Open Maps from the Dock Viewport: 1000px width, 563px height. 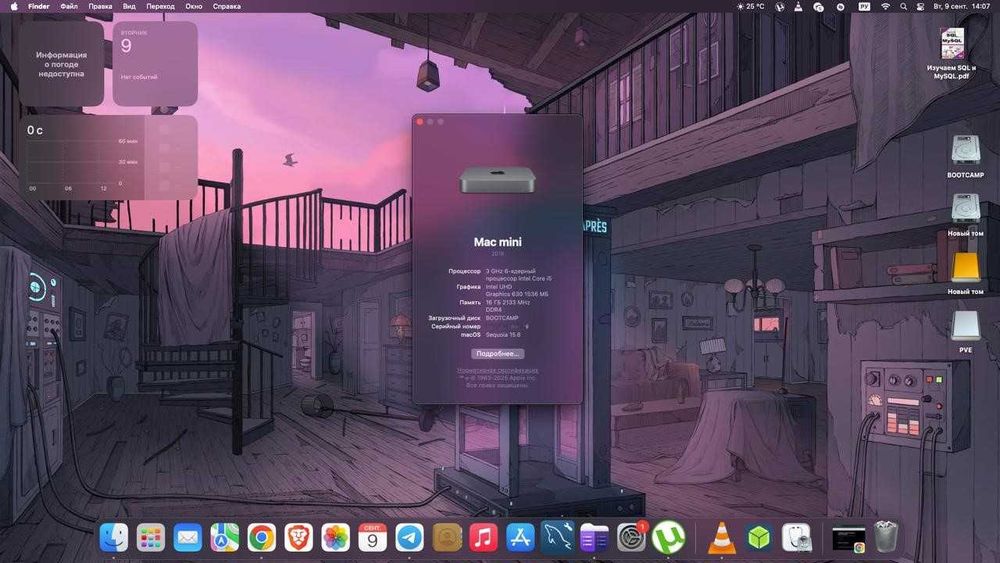tap(224, 537)
